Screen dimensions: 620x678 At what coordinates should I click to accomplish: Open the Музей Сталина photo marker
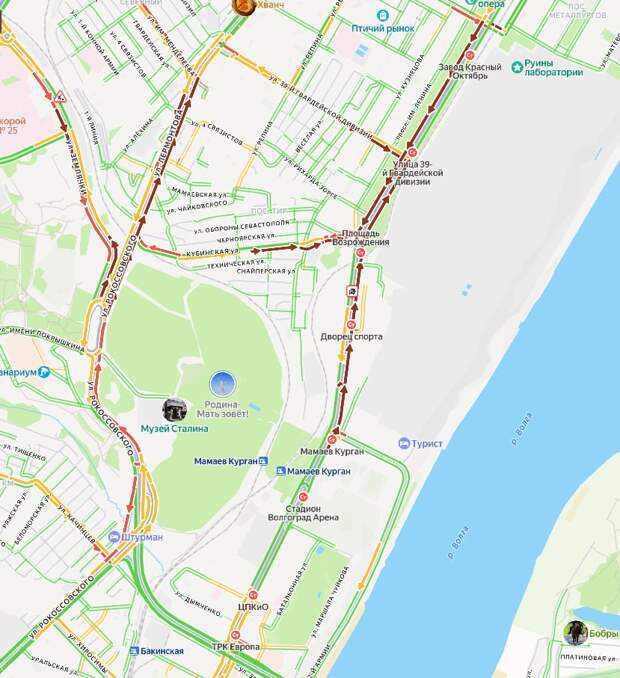click(x=175, y=410)
